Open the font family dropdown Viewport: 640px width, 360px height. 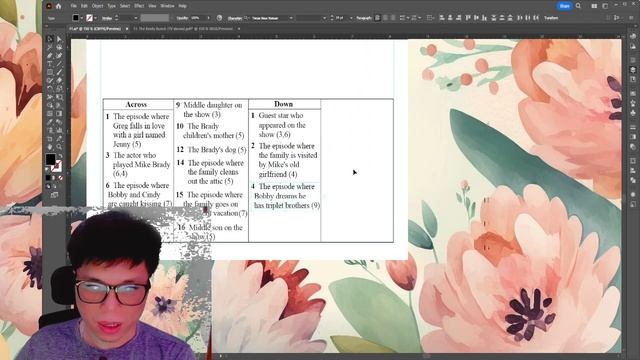[291, 18]
